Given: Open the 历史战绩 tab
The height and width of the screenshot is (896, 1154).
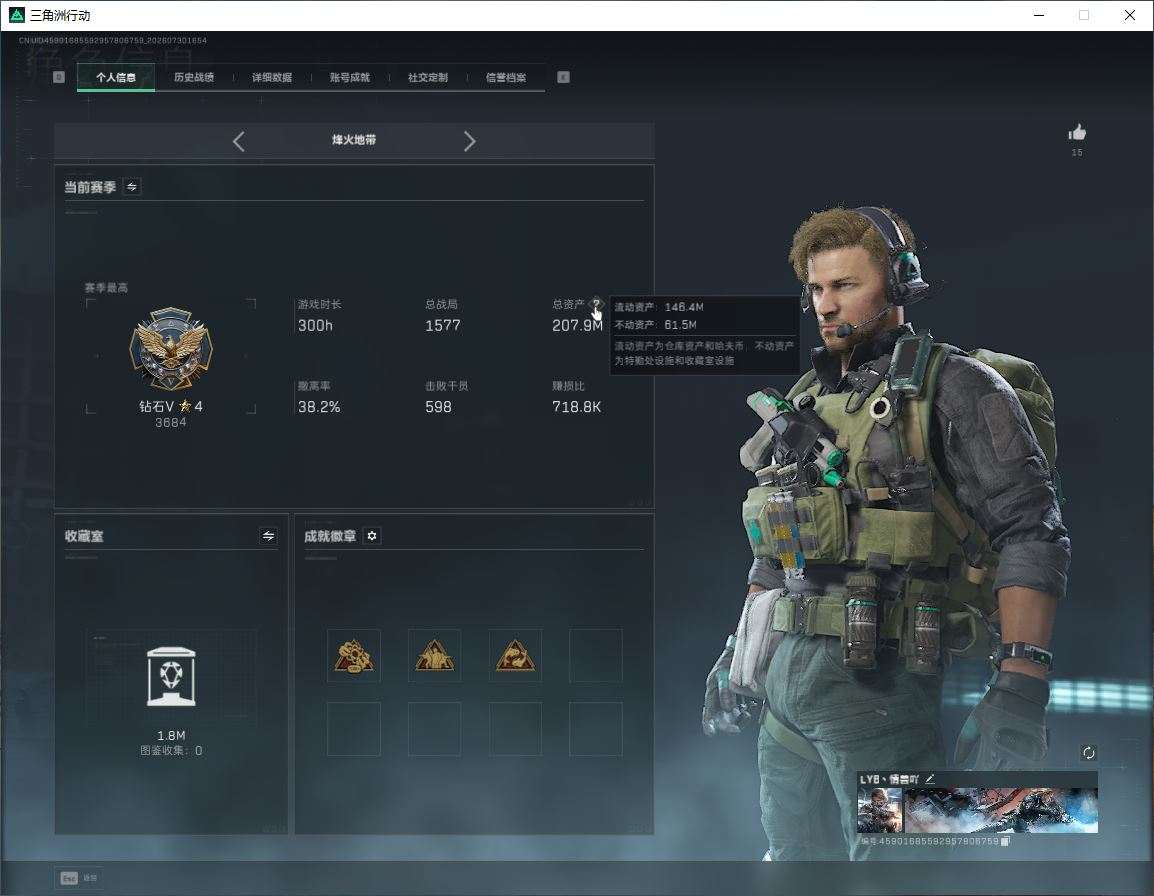Looking at the screenshot, I should coord(194,77).
